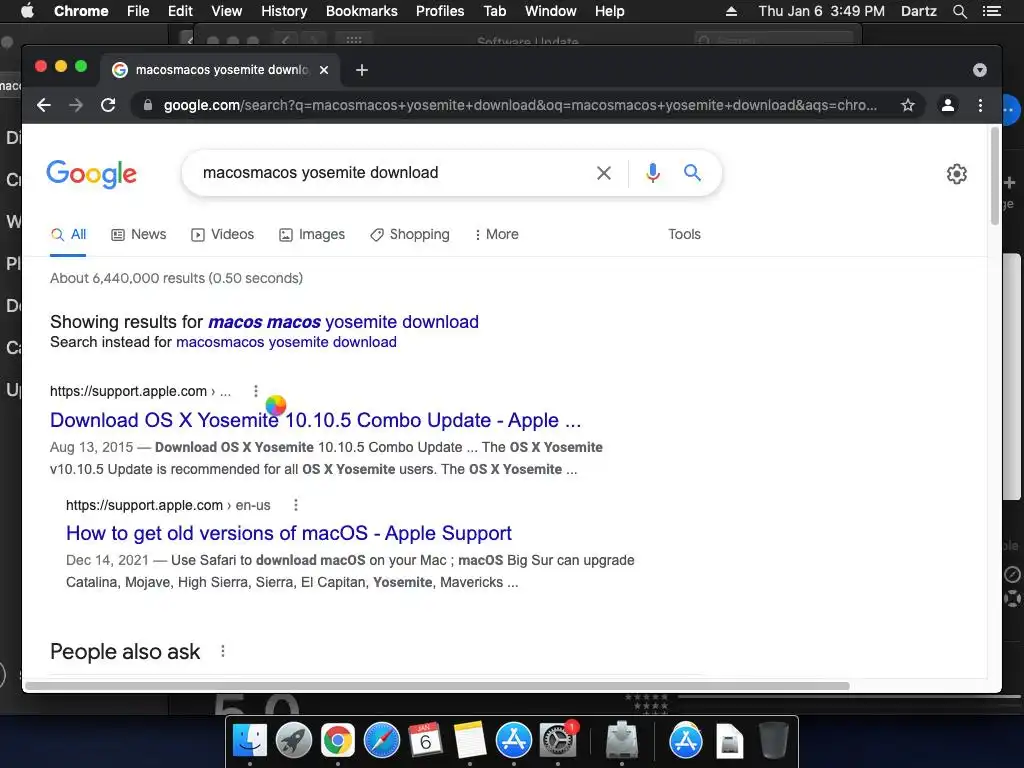Bookmark this page with the star icon

click(x=908, y=105)
